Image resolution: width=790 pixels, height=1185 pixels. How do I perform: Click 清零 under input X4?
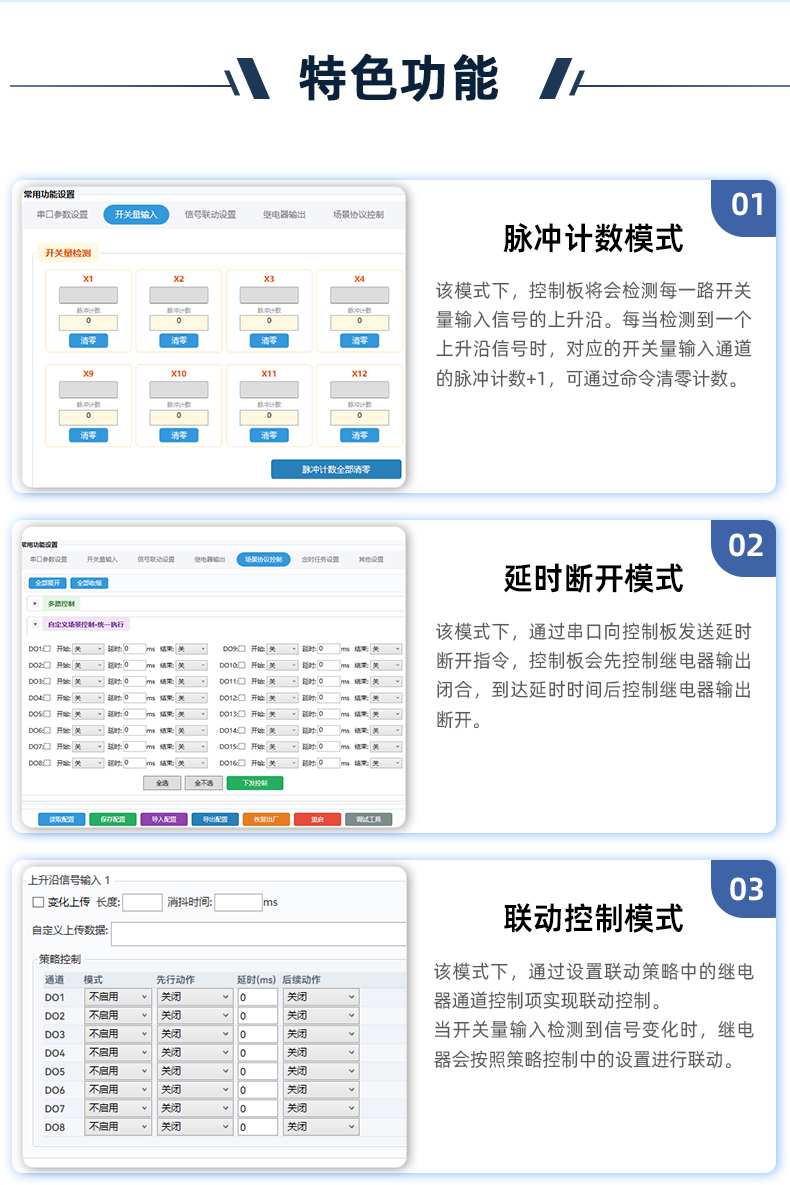pos(359,341)
